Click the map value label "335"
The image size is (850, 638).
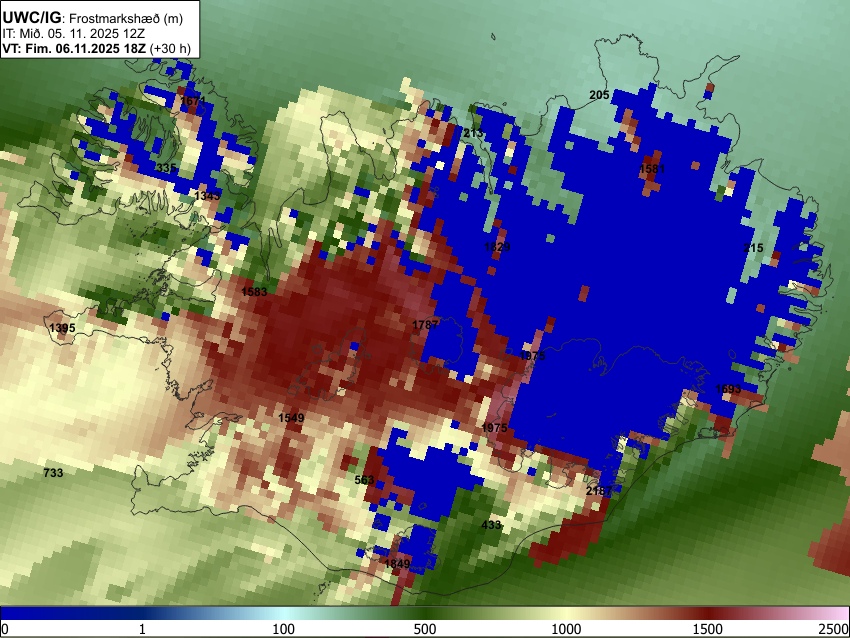165,167
